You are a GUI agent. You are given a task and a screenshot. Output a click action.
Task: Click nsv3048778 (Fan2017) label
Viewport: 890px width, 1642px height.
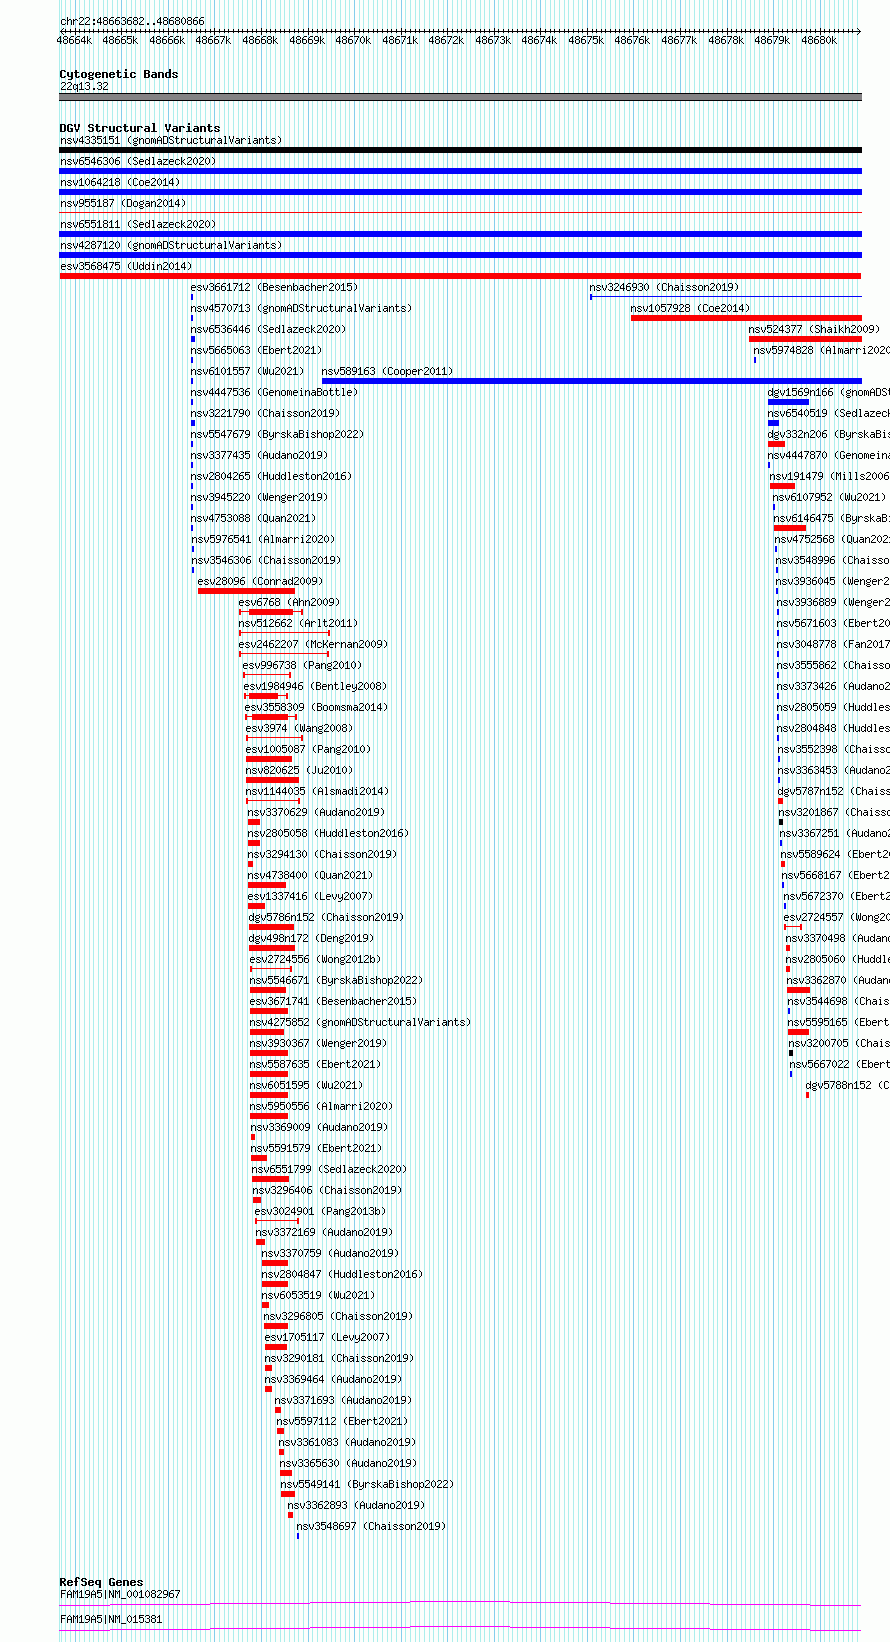pyautogui.click(x=833, y=644)
